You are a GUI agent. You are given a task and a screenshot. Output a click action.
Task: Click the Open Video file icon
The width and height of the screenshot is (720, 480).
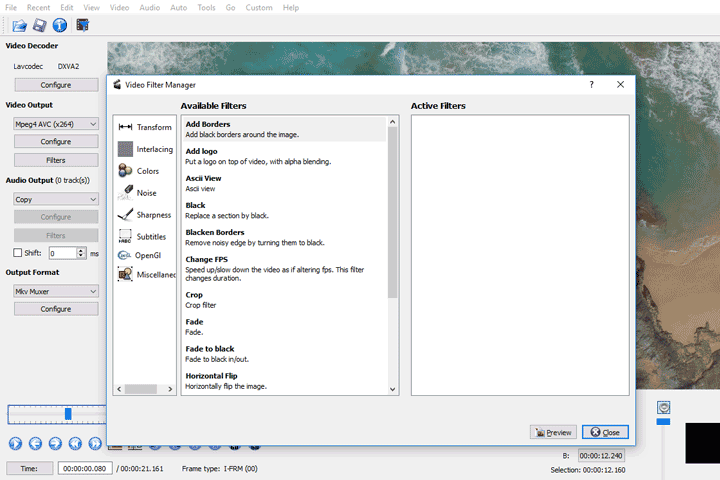(19, 25)
